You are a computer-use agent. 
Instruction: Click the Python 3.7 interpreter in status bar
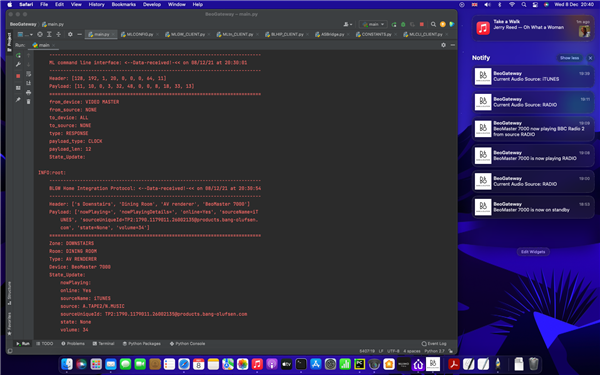434,351
